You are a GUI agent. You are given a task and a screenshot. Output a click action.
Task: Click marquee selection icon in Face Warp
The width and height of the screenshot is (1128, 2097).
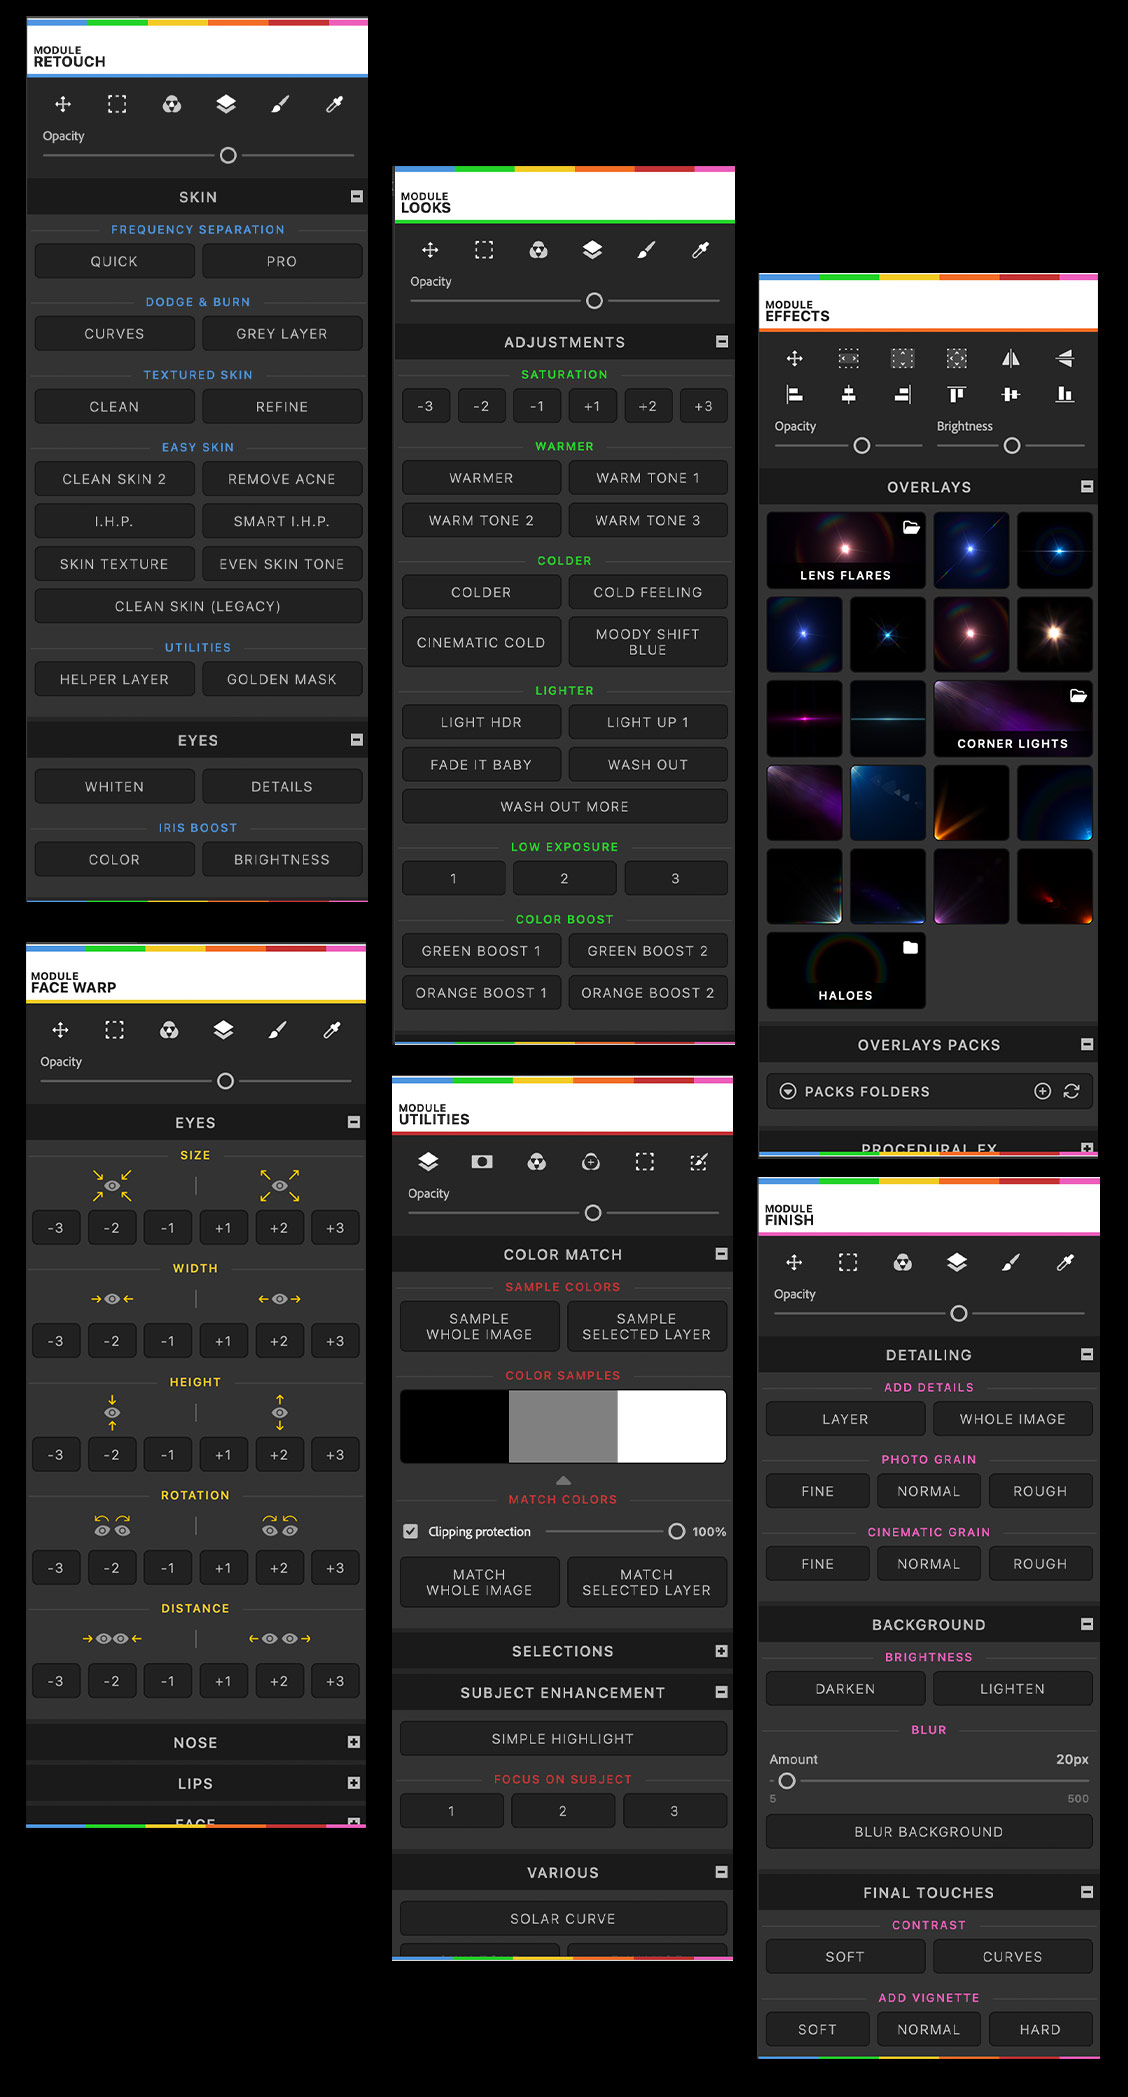[x=115, y=1030]
